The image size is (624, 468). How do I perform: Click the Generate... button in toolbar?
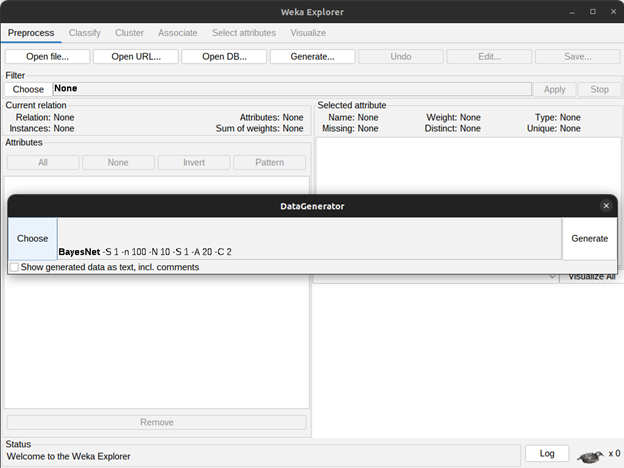[x=312, y=57]
